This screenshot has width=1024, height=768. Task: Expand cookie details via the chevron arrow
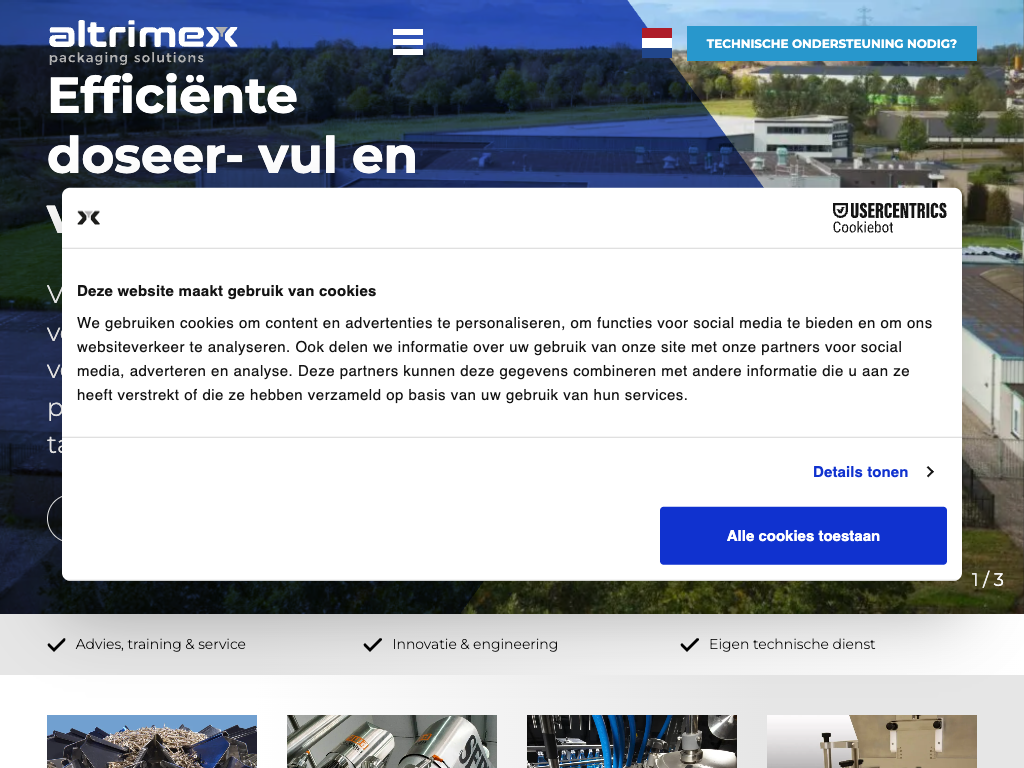pyautogui.click(x=930, y=472)
